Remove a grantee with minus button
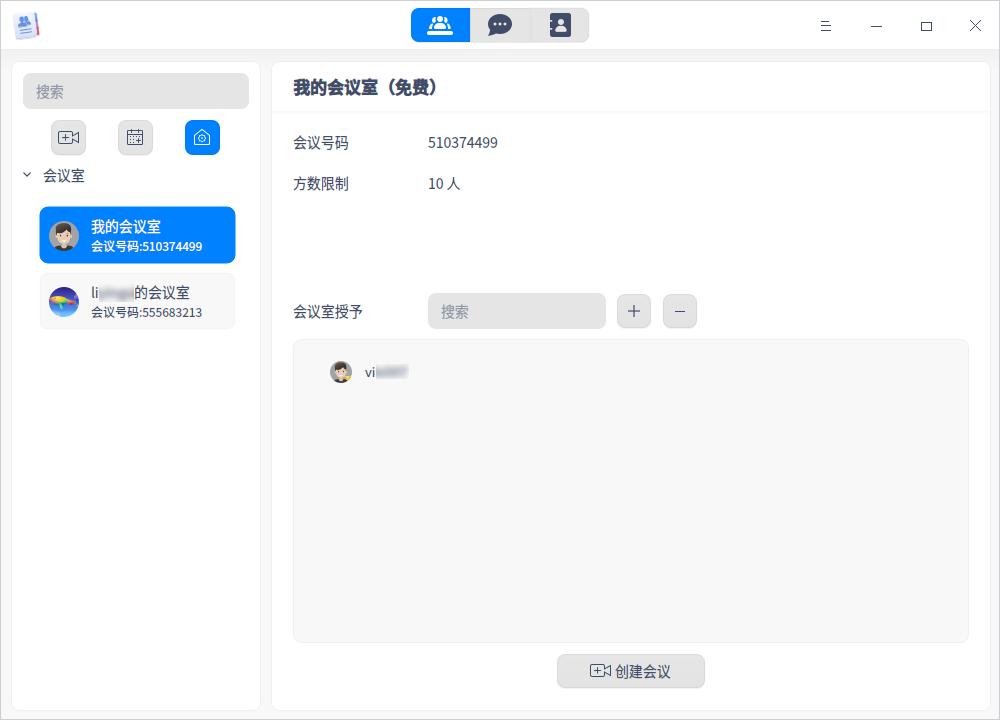1000x720 pixels. (680, 311)
